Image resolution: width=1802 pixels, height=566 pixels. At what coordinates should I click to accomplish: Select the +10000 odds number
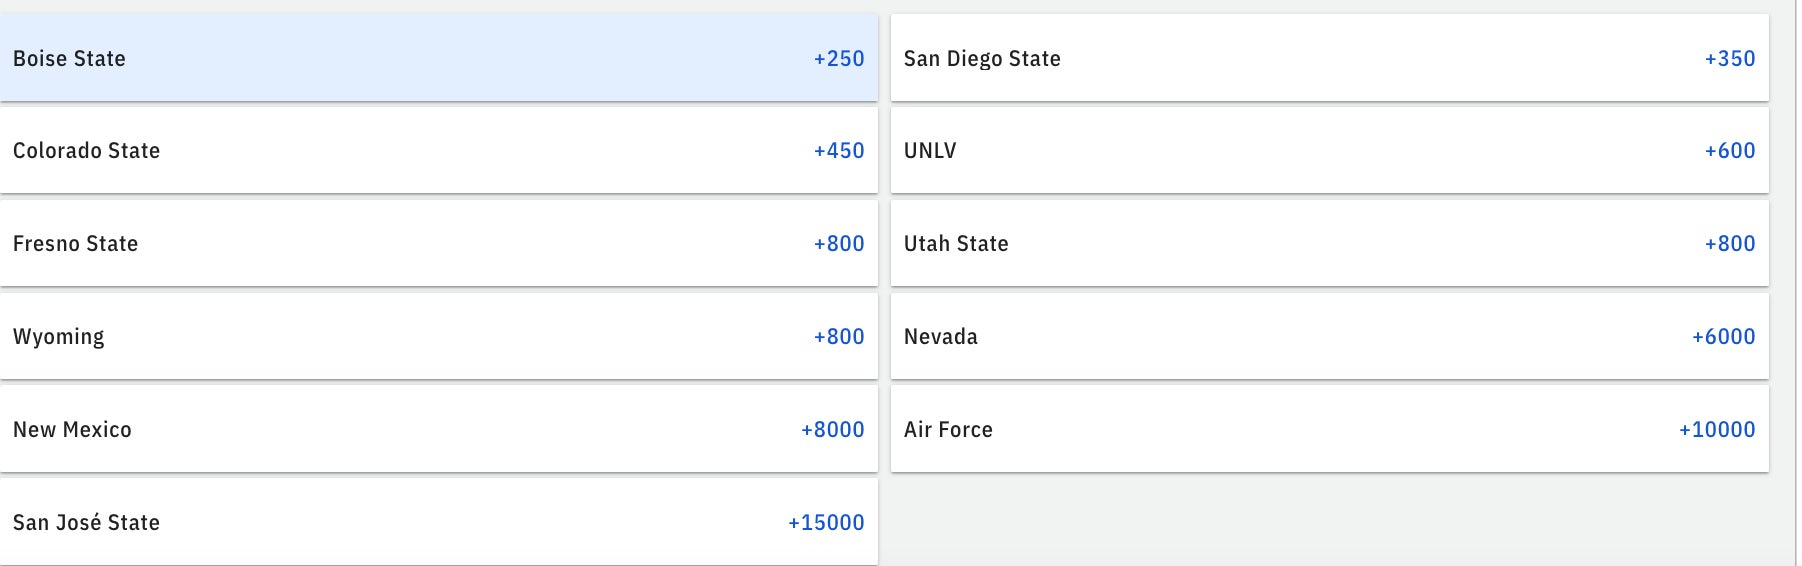click(x=1717, y=429)
